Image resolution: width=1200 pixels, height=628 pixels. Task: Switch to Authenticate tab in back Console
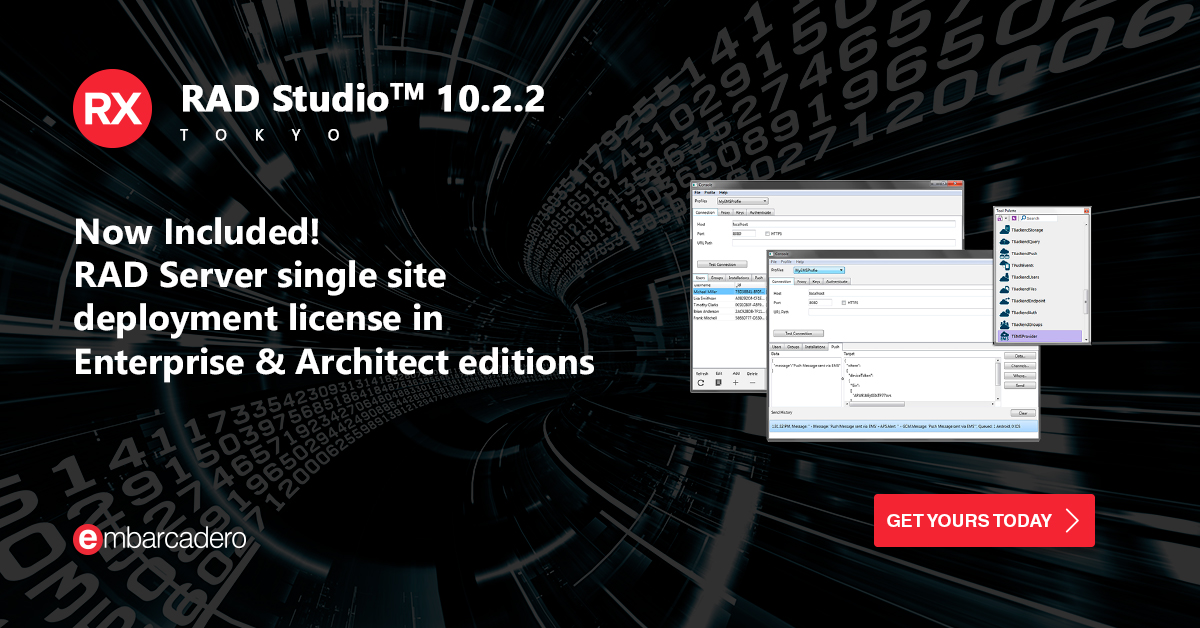760,212
